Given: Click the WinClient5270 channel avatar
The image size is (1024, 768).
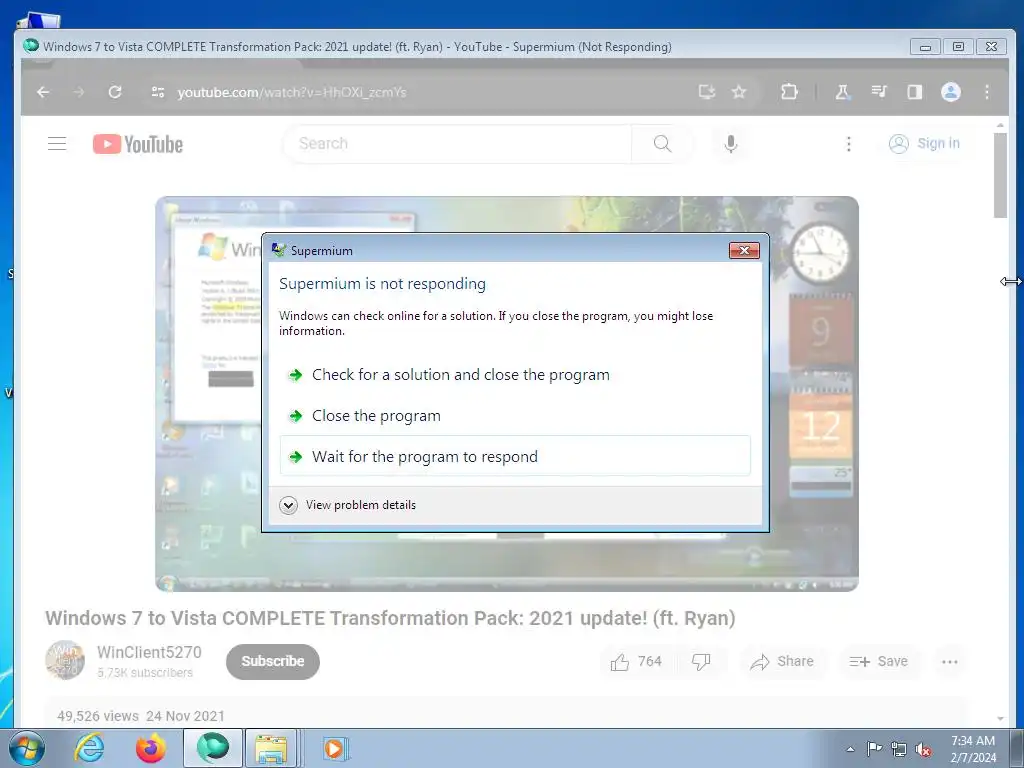Looking at the screenshot, I should pyautogui.click(x=65, y=660).
